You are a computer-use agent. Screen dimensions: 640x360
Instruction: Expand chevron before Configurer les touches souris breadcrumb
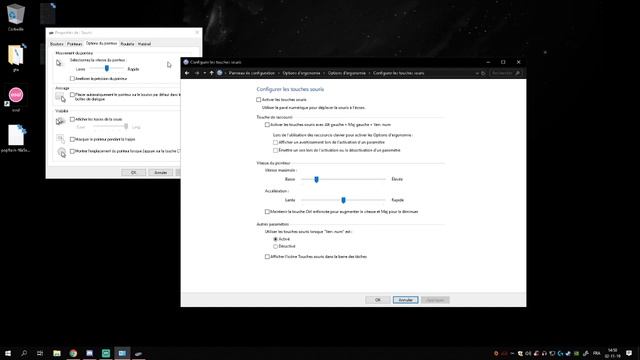point(369,73)
